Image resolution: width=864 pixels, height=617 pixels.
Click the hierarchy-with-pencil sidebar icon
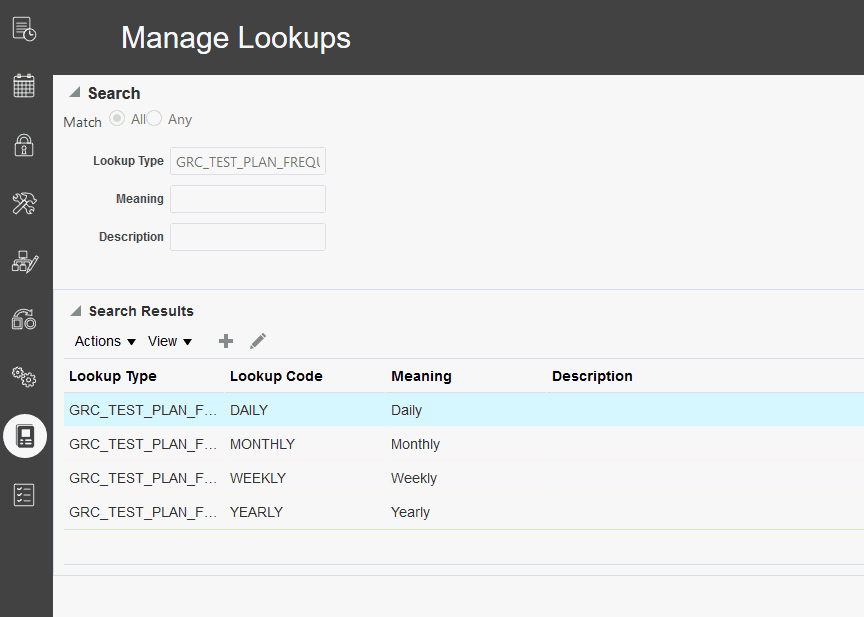point(24,262)
